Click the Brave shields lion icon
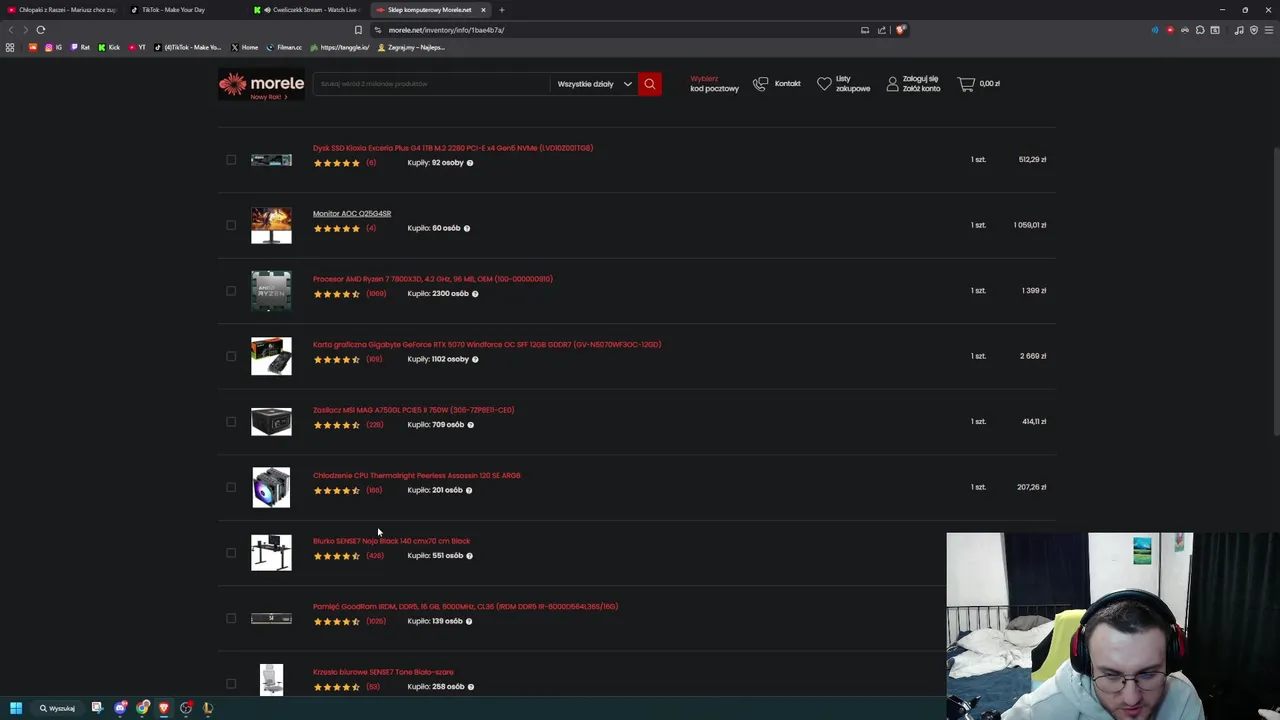This screenshot has height=720, width=1280. [900, 30]
